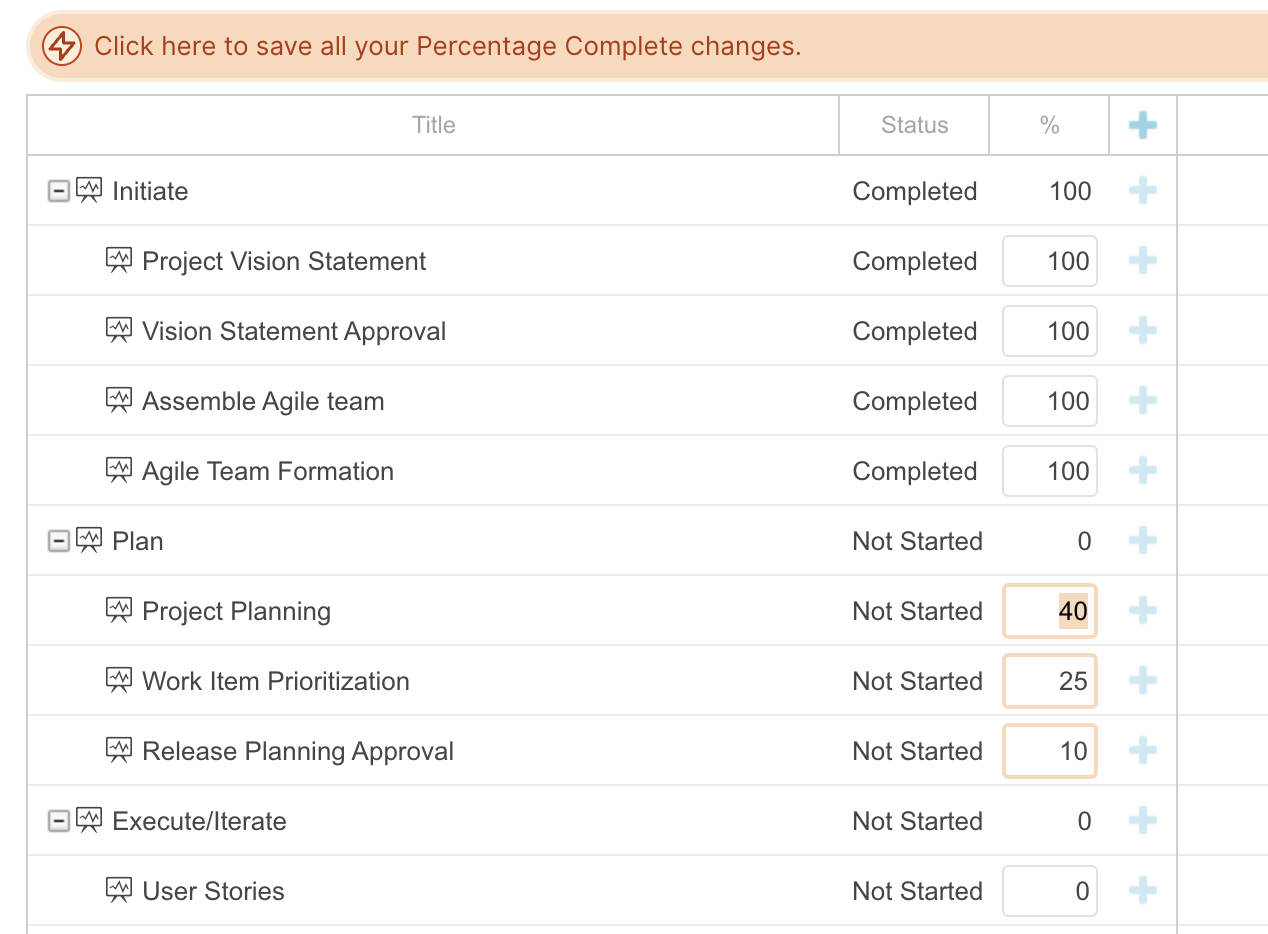Click the Agile Team Formation percent field
This screenshot has width=1268, height=934.
point(1050,471)
